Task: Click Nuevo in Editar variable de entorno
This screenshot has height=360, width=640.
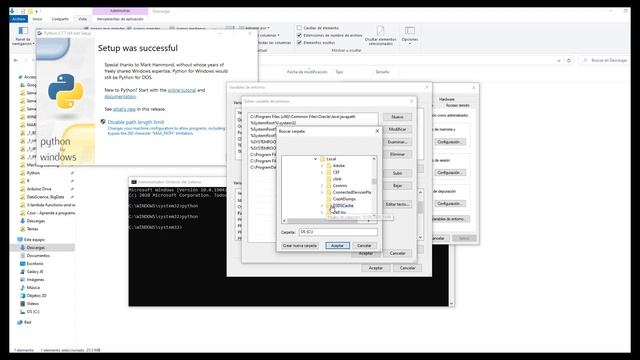Action: click(x=397, y=117)
